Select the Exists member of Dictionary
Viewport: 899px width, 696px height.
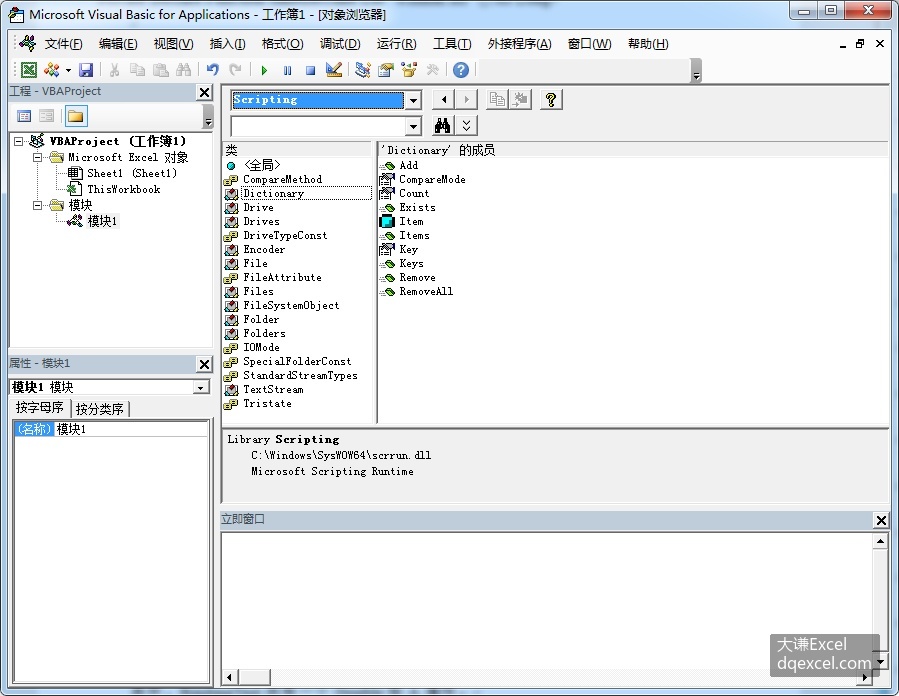click(x=417, y=208)
